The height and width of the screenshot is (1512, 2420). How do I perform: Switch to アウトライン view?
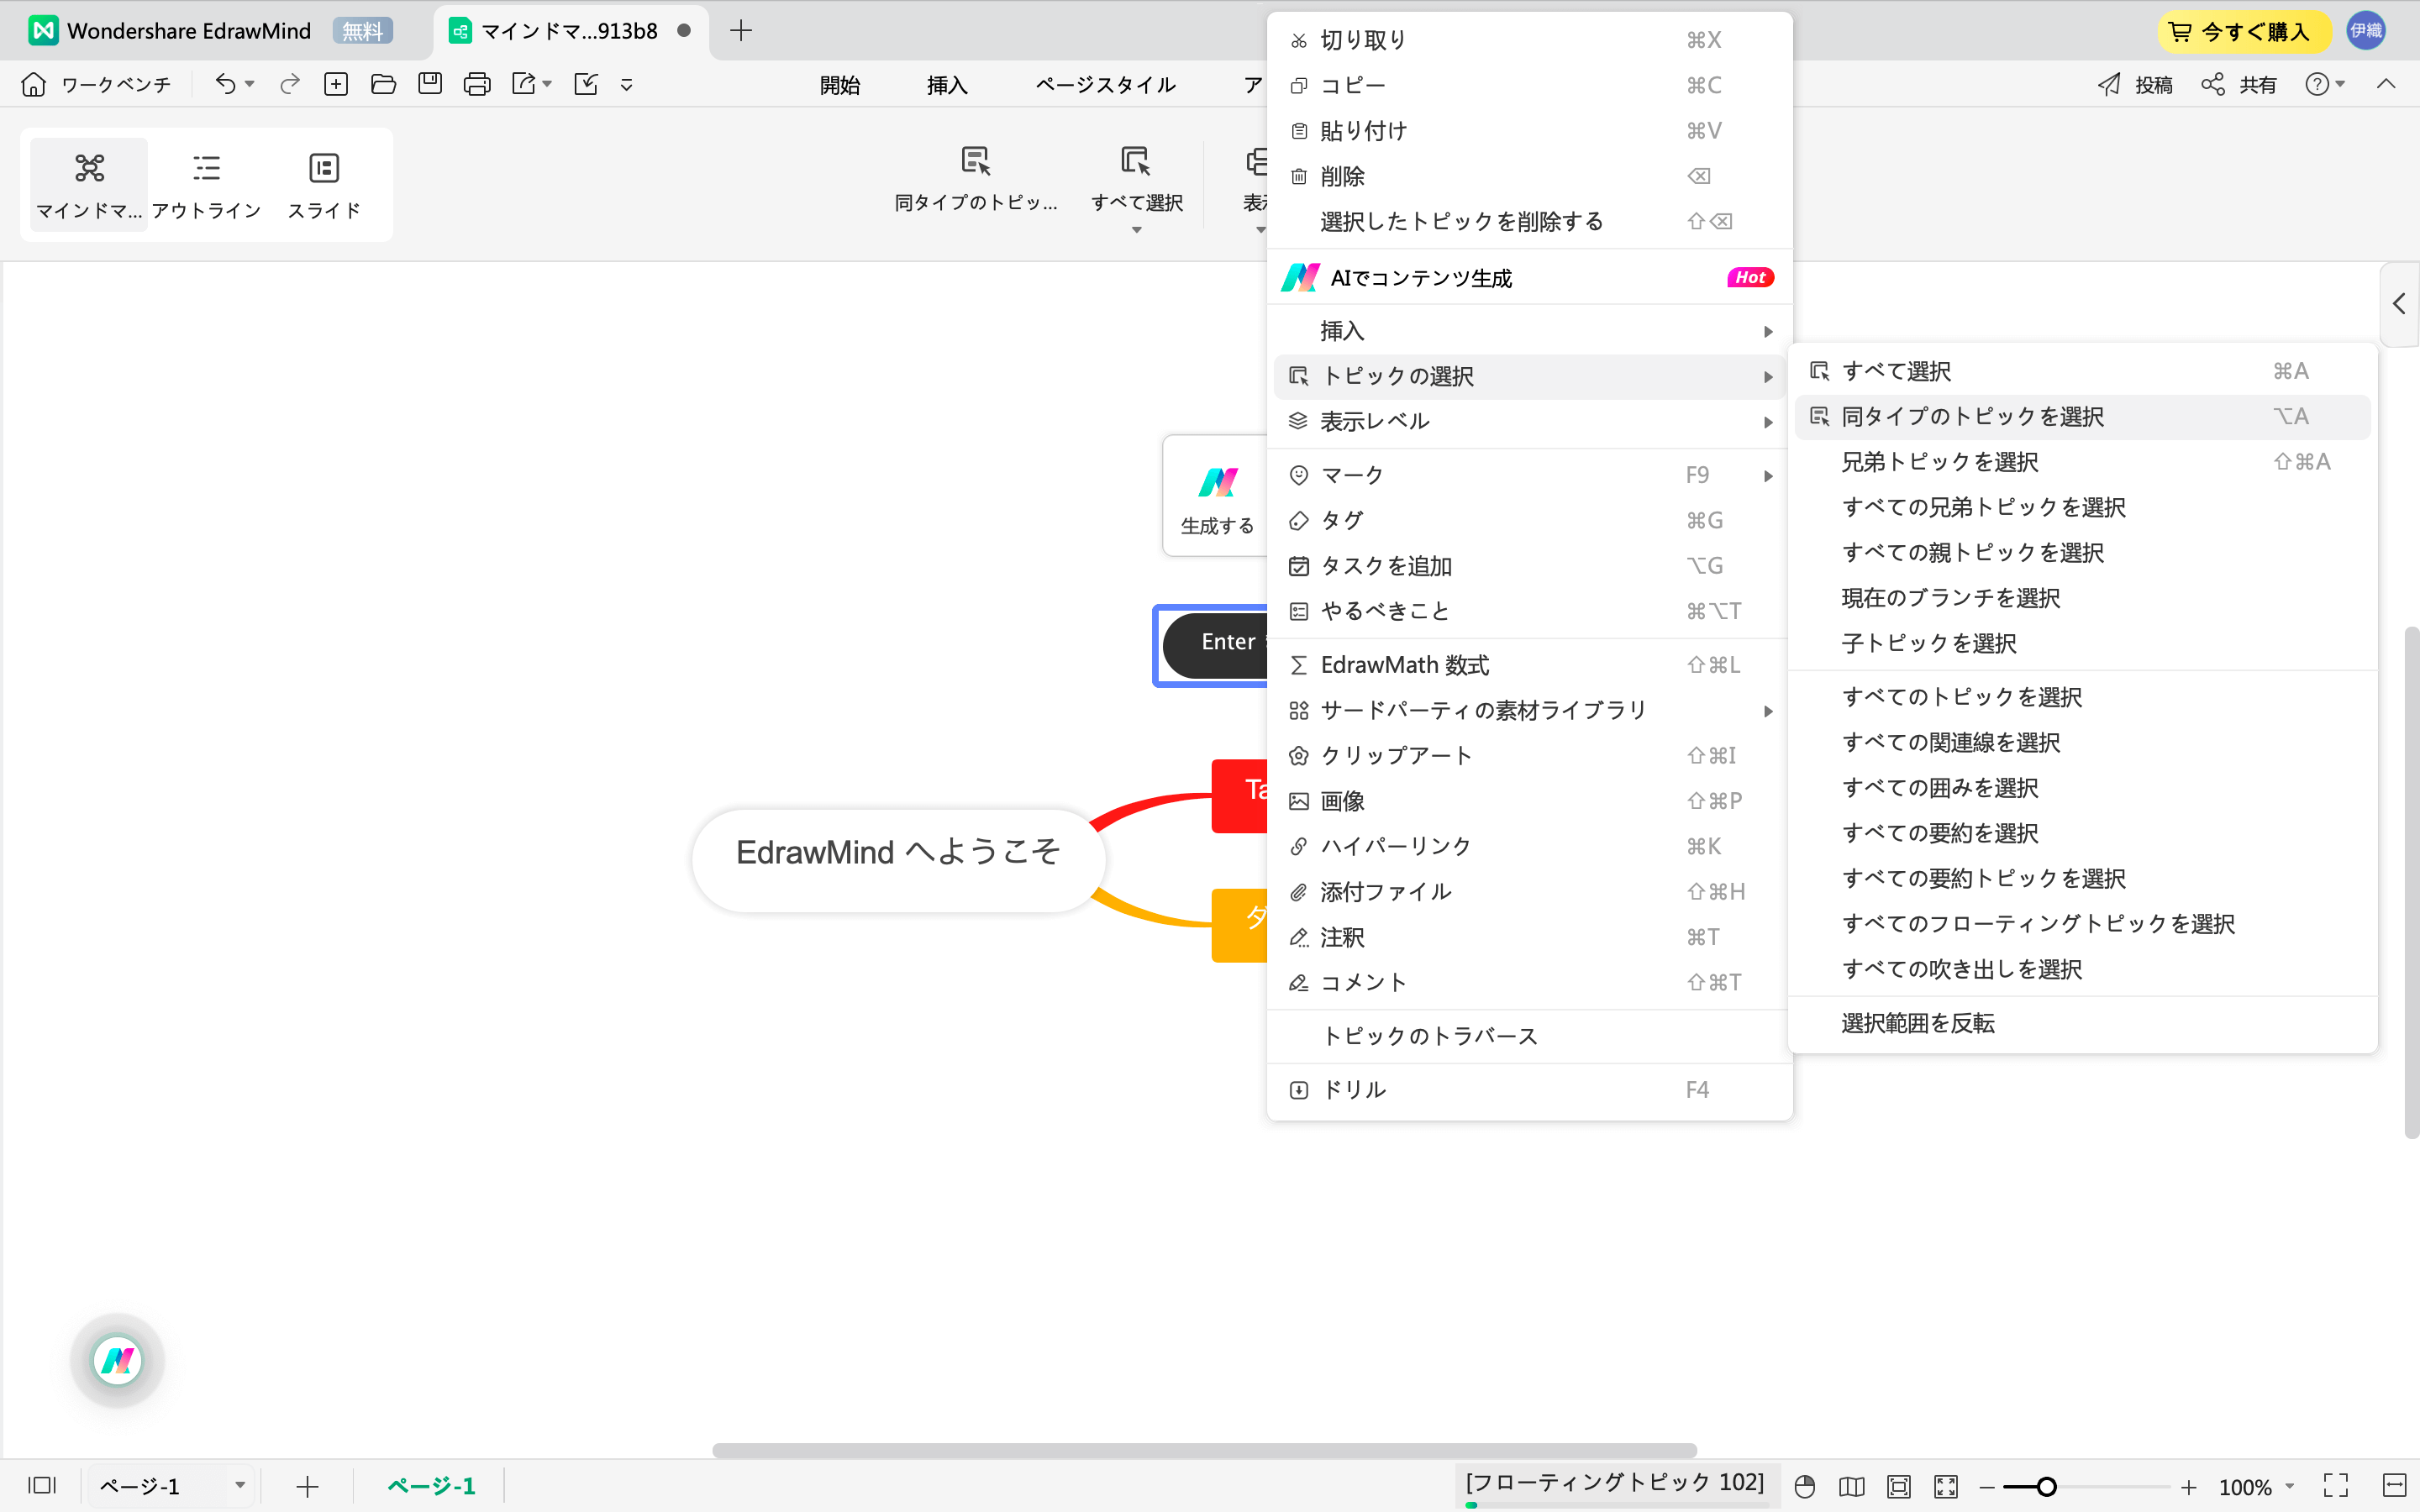point(206,184)
